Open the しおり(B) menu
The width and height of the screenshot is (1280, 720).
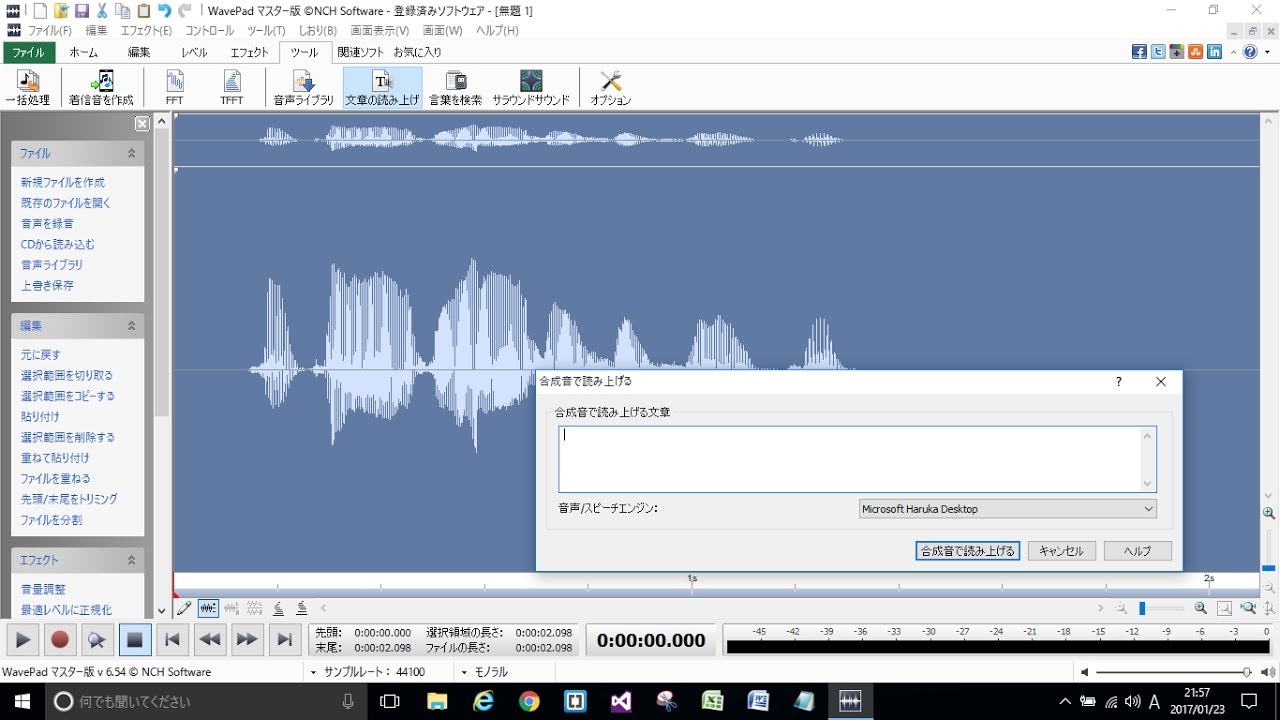coord(318,31)
